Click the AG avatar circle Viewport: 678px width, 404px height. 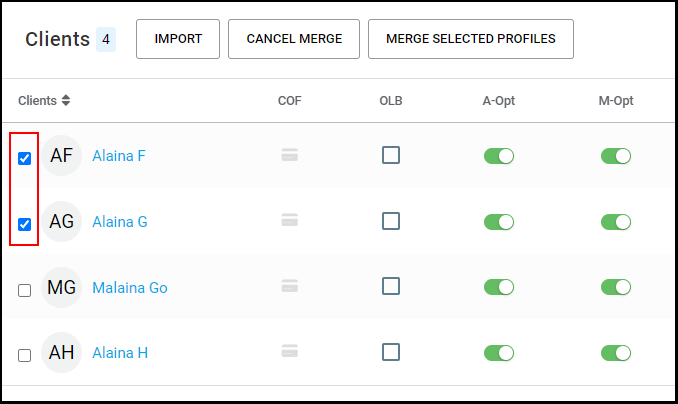click(61, 221)
